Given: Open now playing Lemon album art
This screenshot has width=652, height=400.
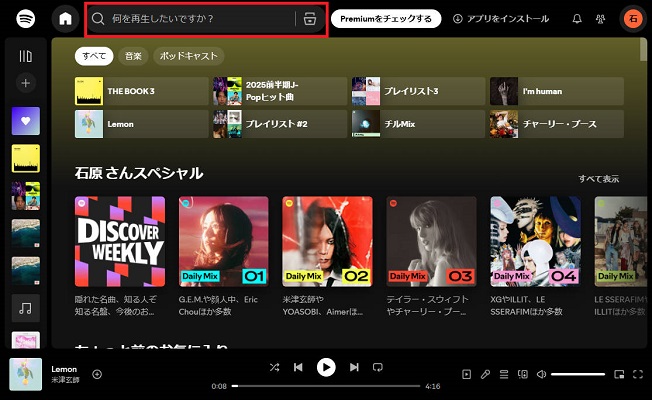Looking at the screenshot, I should (26, 374).
